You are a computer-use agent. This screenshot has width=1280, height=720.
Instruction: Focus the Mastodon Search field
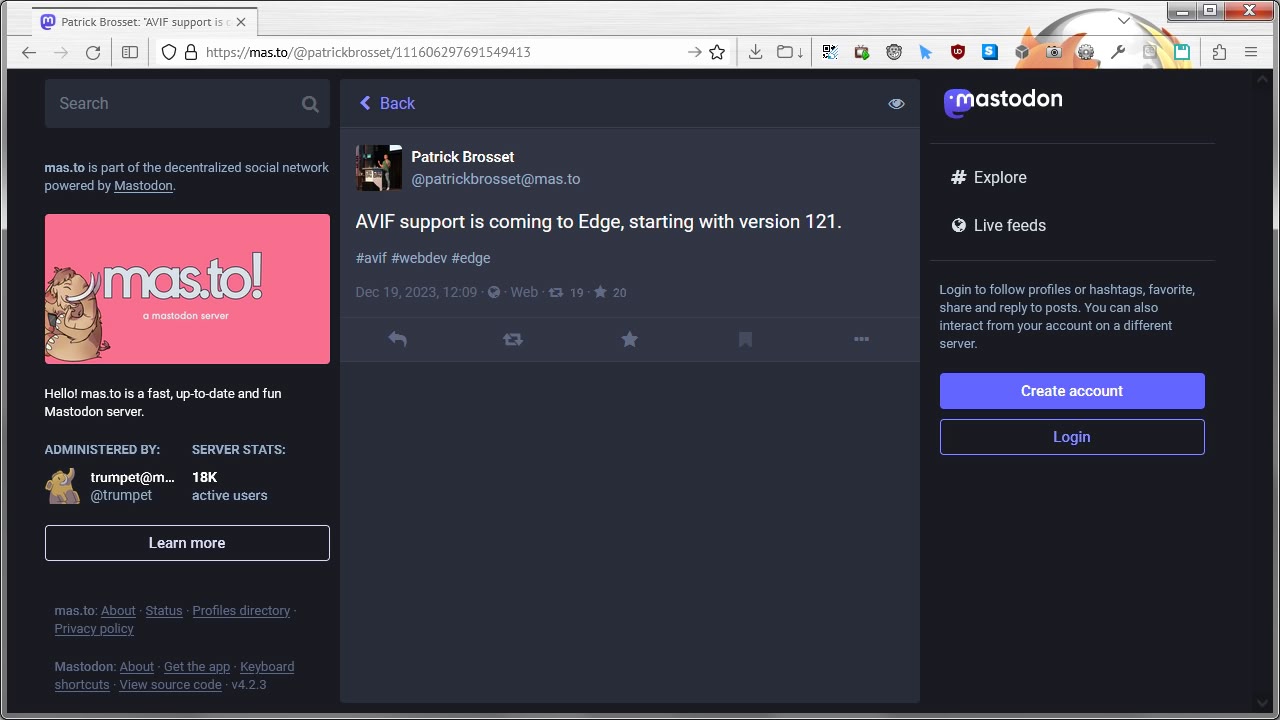click(187, 103)
